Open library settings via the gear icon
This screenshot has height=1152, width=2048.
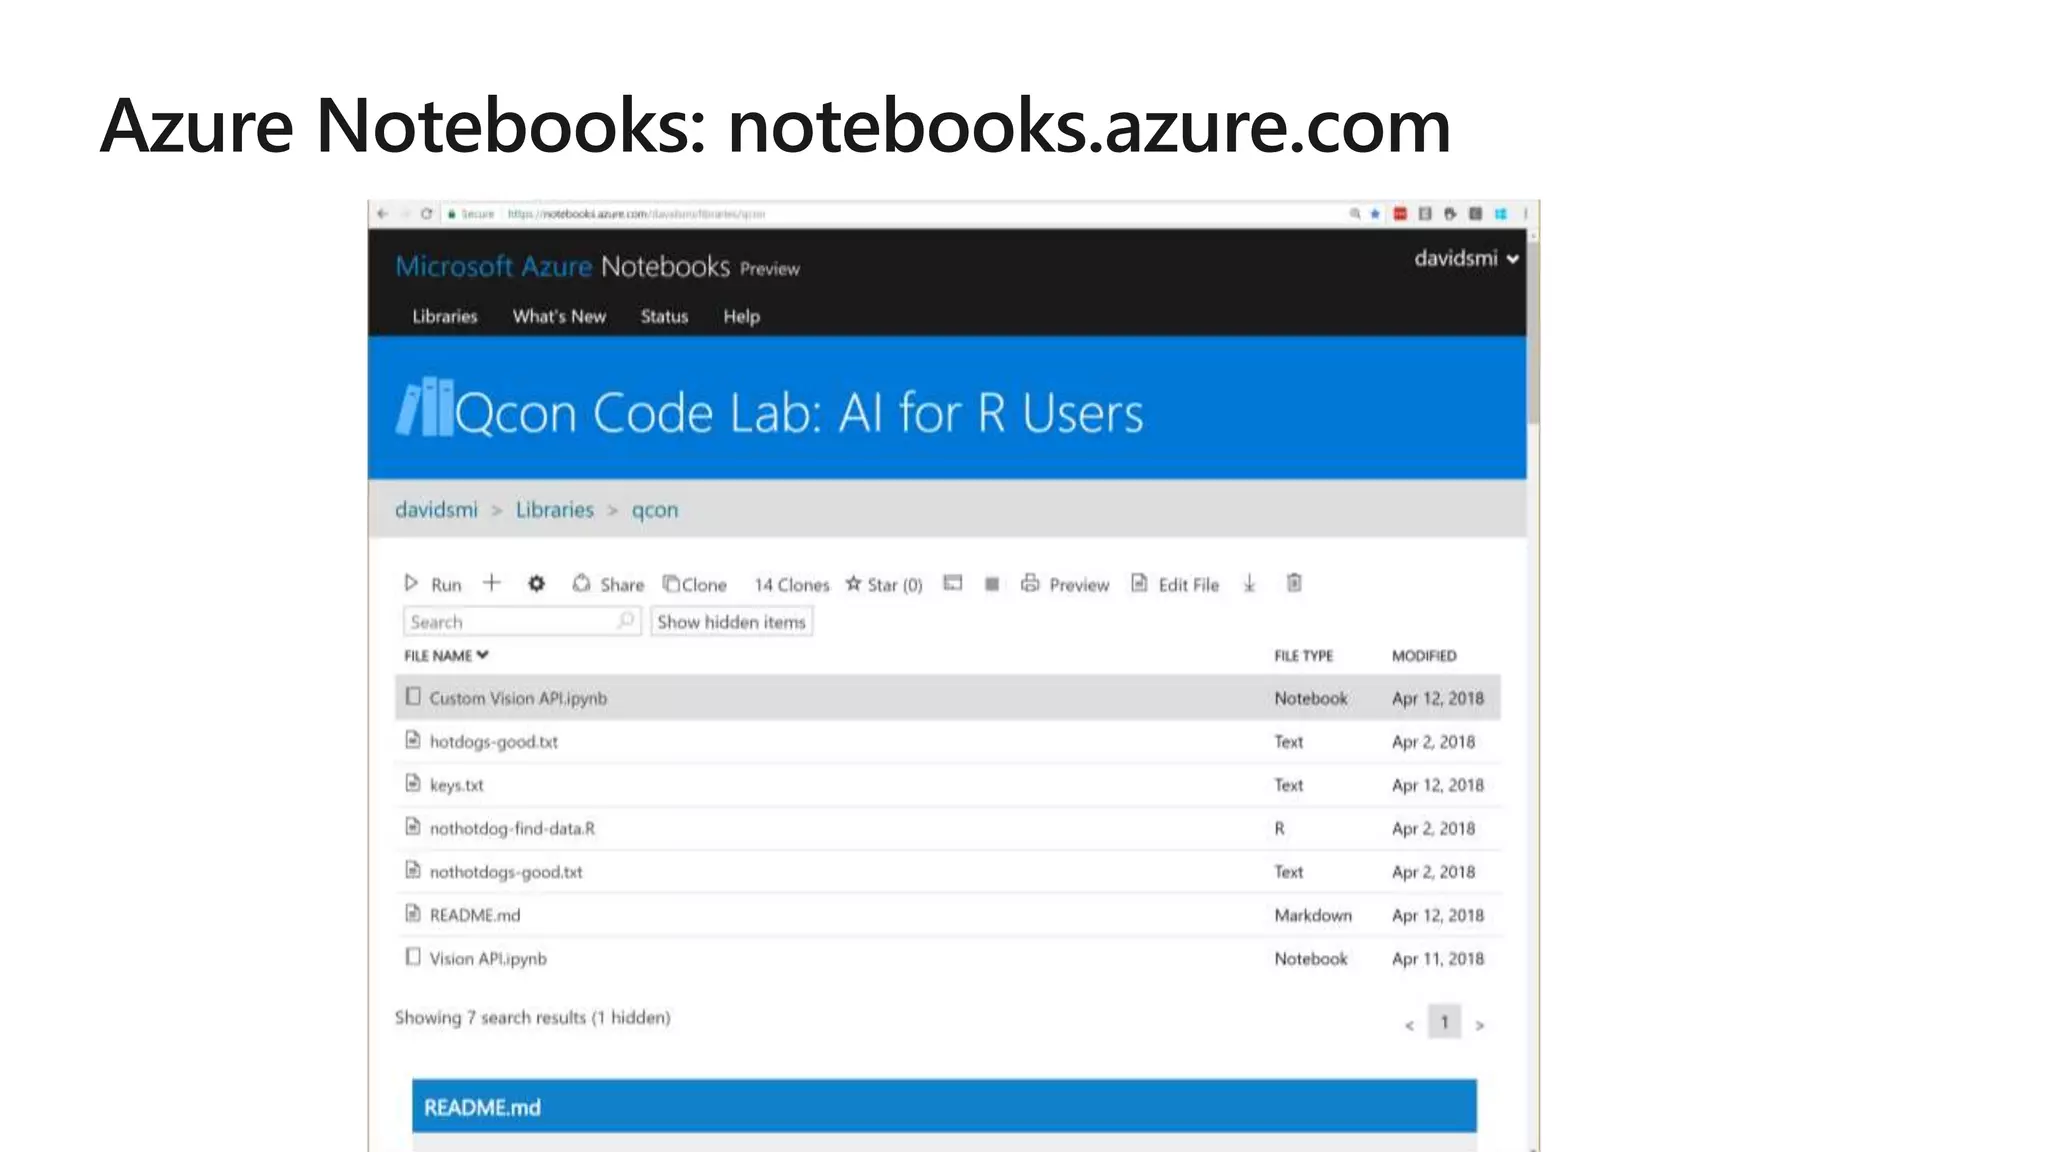click(537, 584)
